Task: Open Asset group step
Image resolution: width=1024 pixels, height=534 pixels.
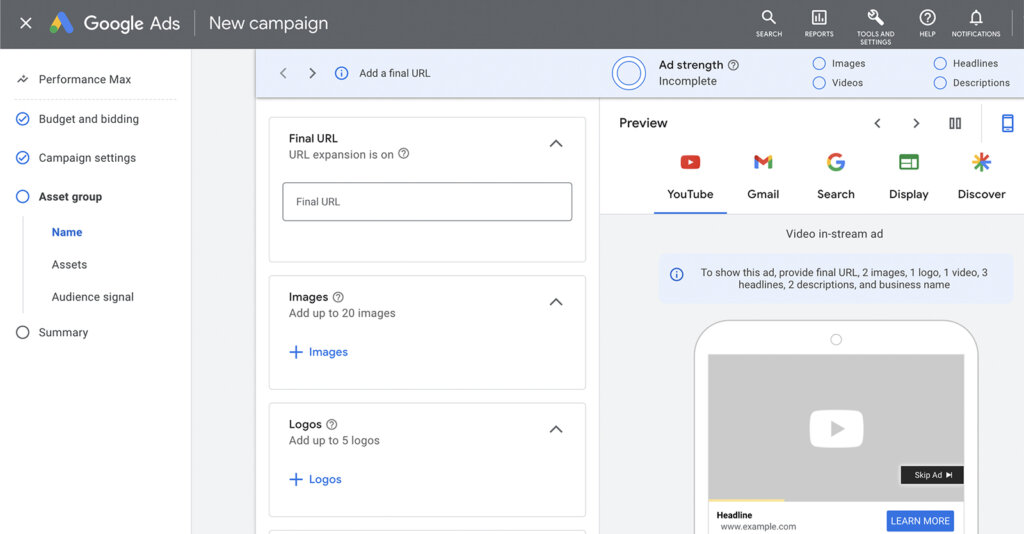Action: [x=70, y=196]
